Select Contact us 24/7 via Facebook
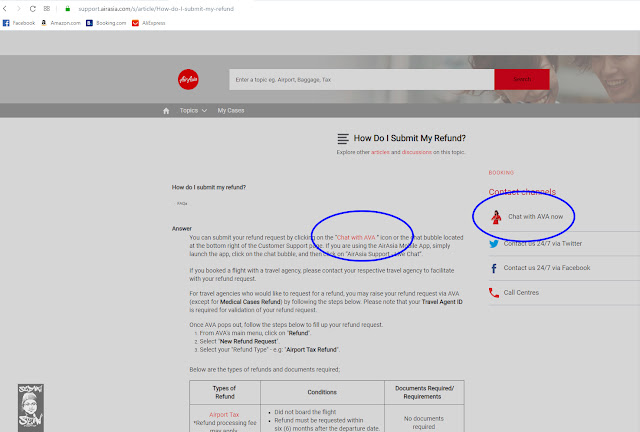The height and width of the screenshot is (432, 640). [x=547, y=268]
